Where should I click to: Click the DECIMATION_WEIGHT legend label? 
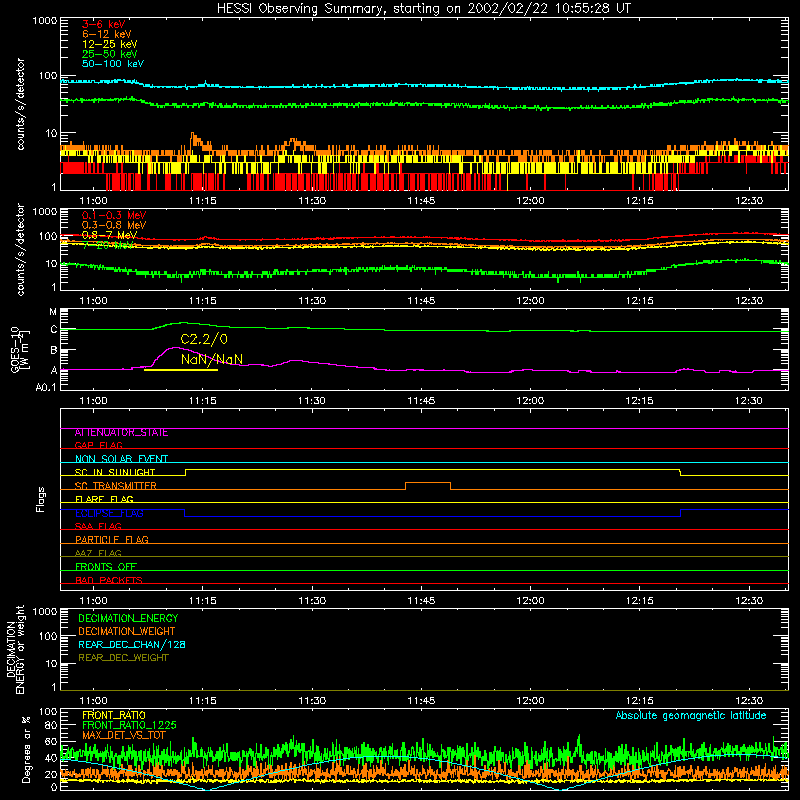coord(127,632)
